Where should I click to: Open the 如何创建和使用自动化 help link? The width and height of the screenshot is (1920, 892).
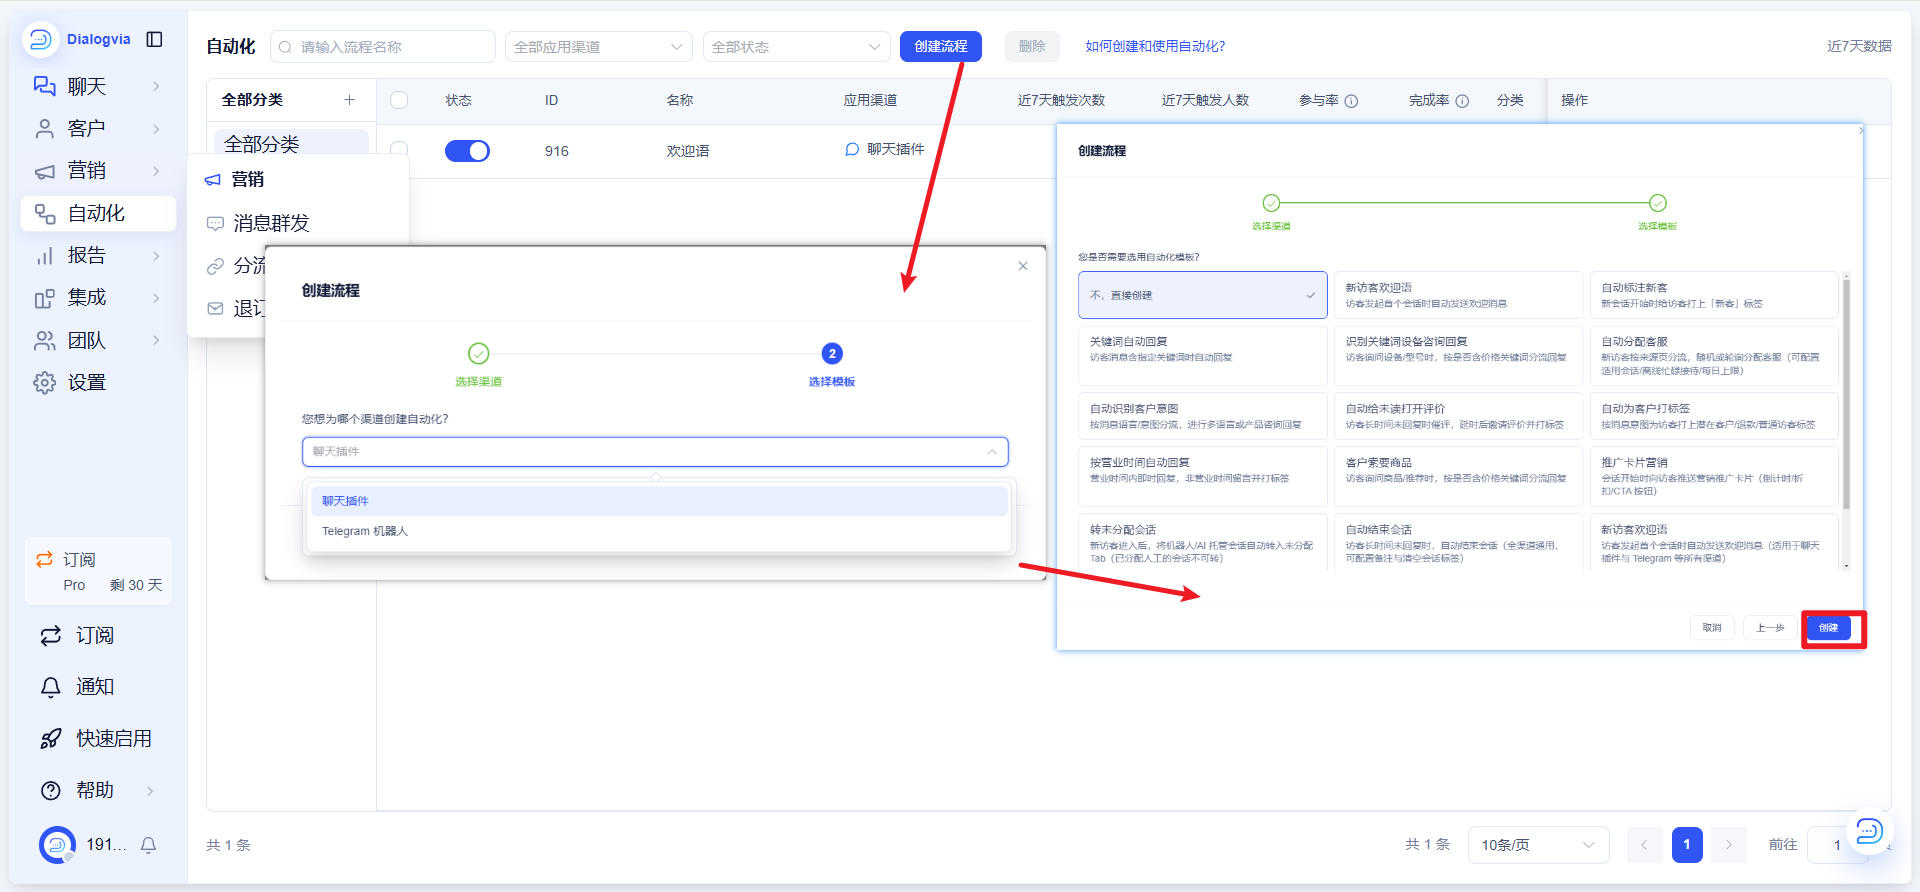click(x=1155, y=47)
